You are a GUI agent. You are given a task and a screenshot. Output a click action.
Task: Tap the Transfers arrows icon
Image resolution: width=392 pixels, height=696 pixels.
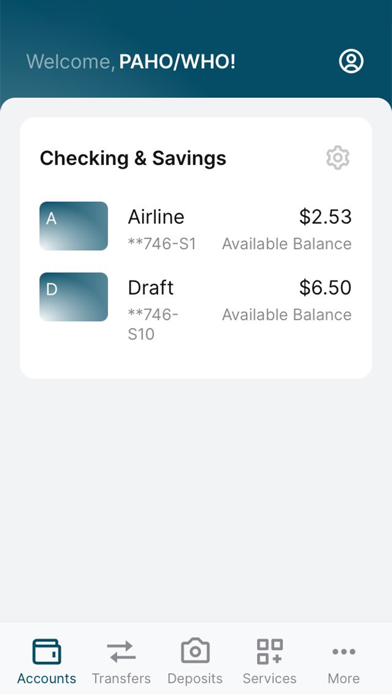coord(121,652)
